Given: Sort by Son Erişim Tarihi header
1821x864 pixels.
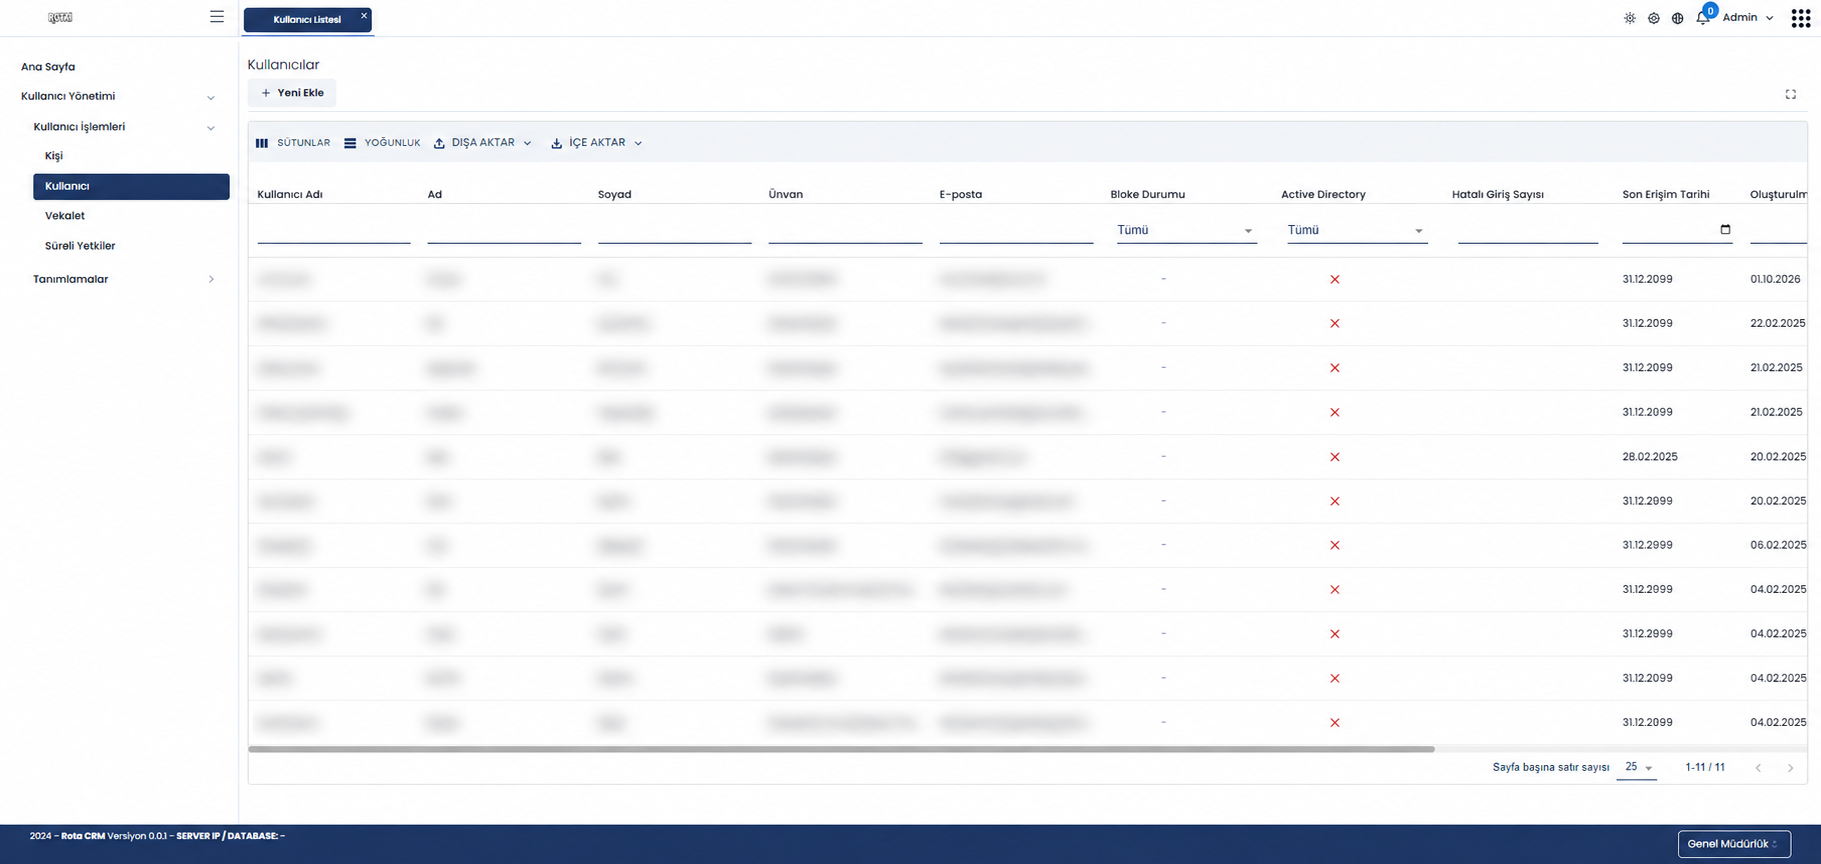Looking at the screenshot, I should click(1666, 194).
